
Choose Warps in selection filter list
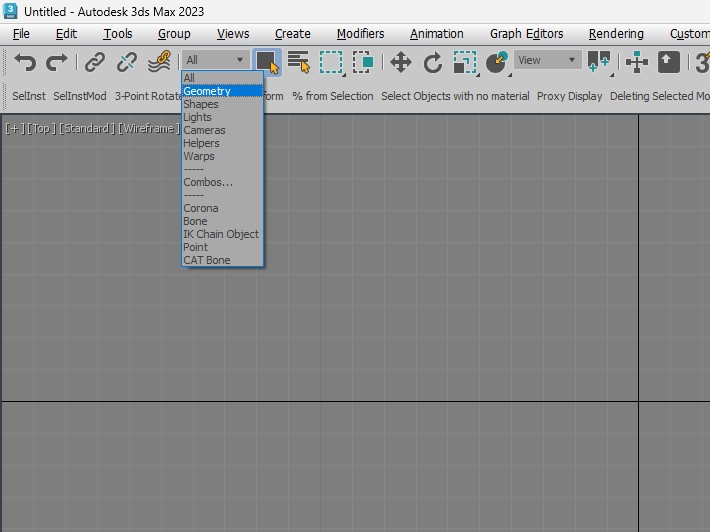[x=222, y=156]
